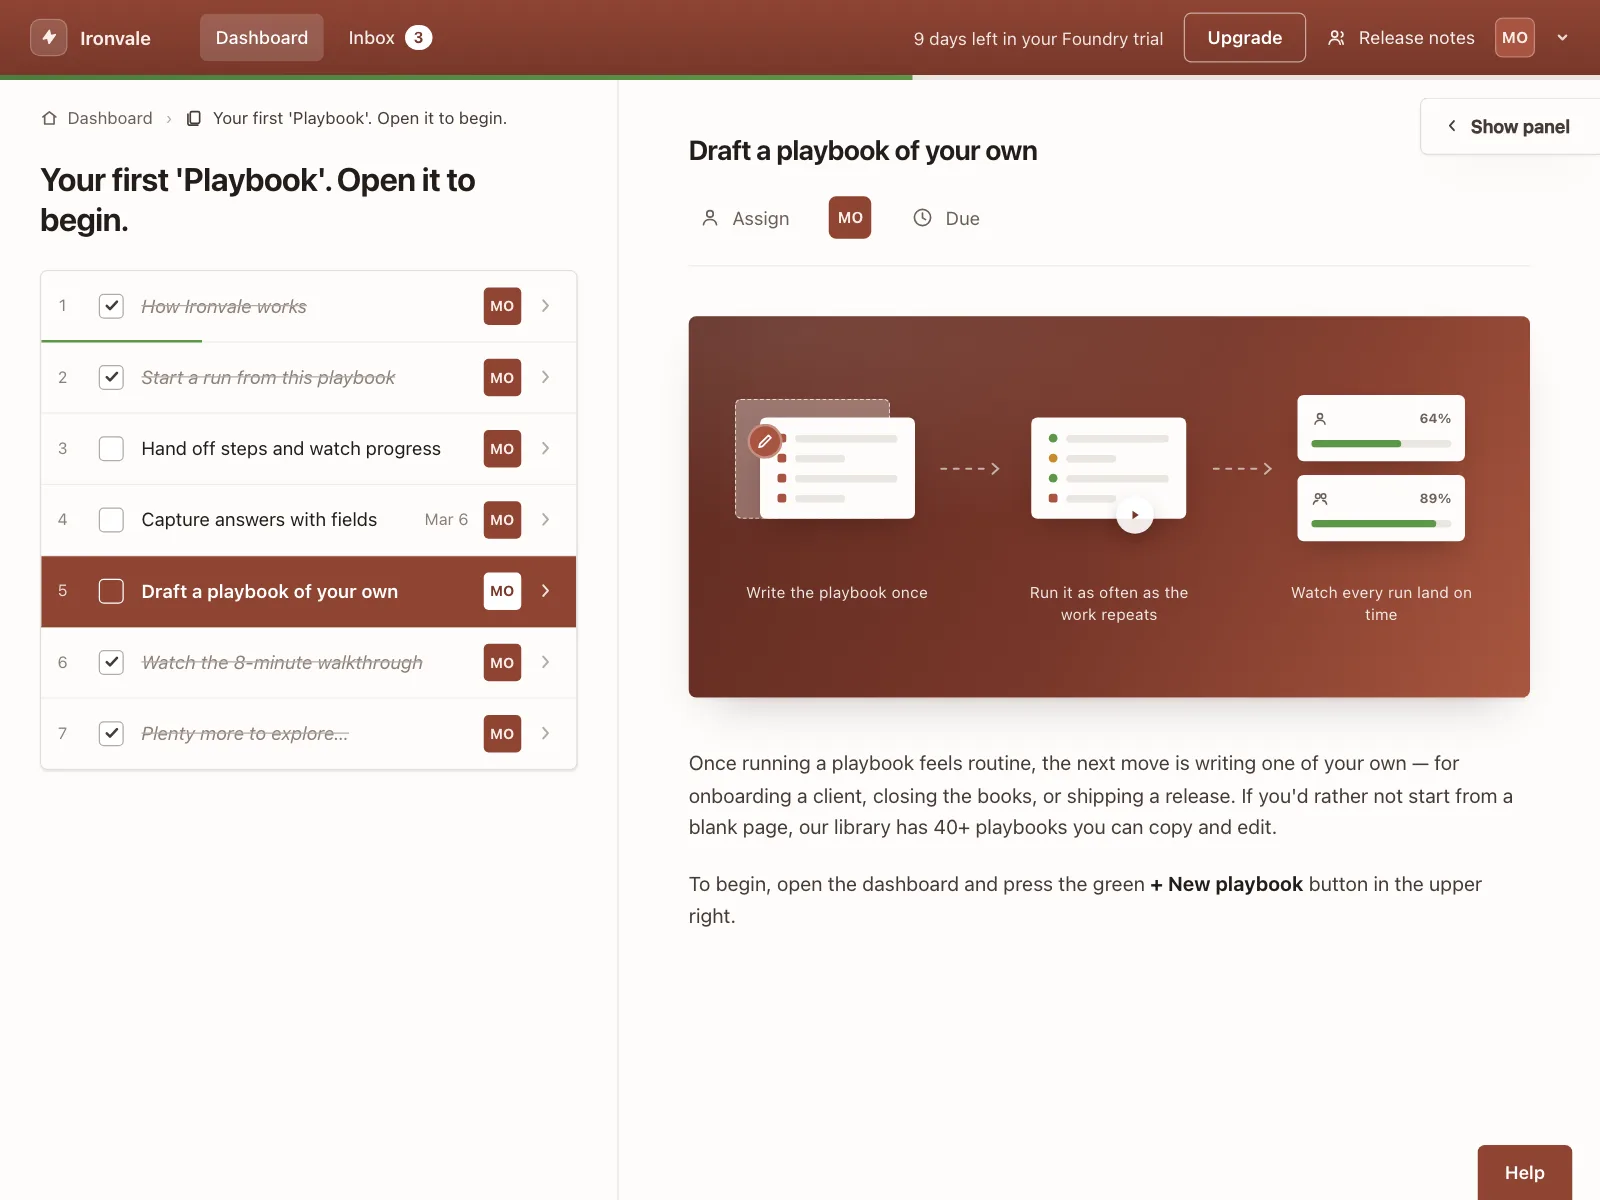The width and height of the screenshot is (1600, 1200).
Task: Click MO avatar on Start a run row
Action: pos(502,377)
